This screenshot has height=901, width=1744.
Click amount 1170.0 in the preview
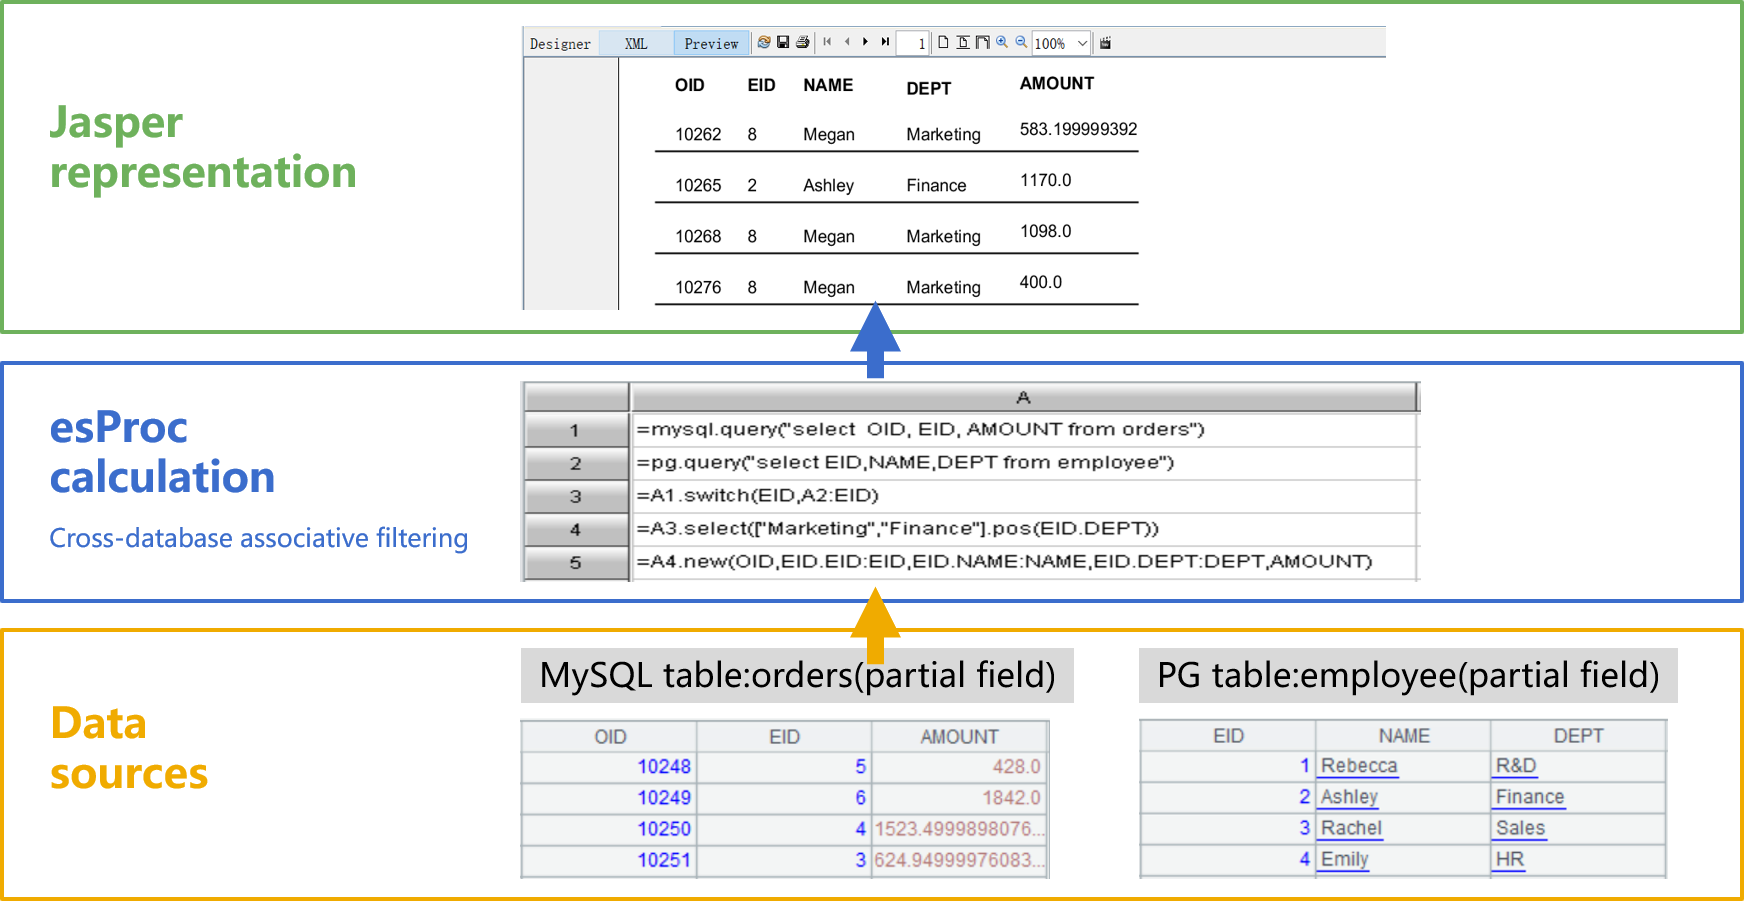pos(1045,180)
